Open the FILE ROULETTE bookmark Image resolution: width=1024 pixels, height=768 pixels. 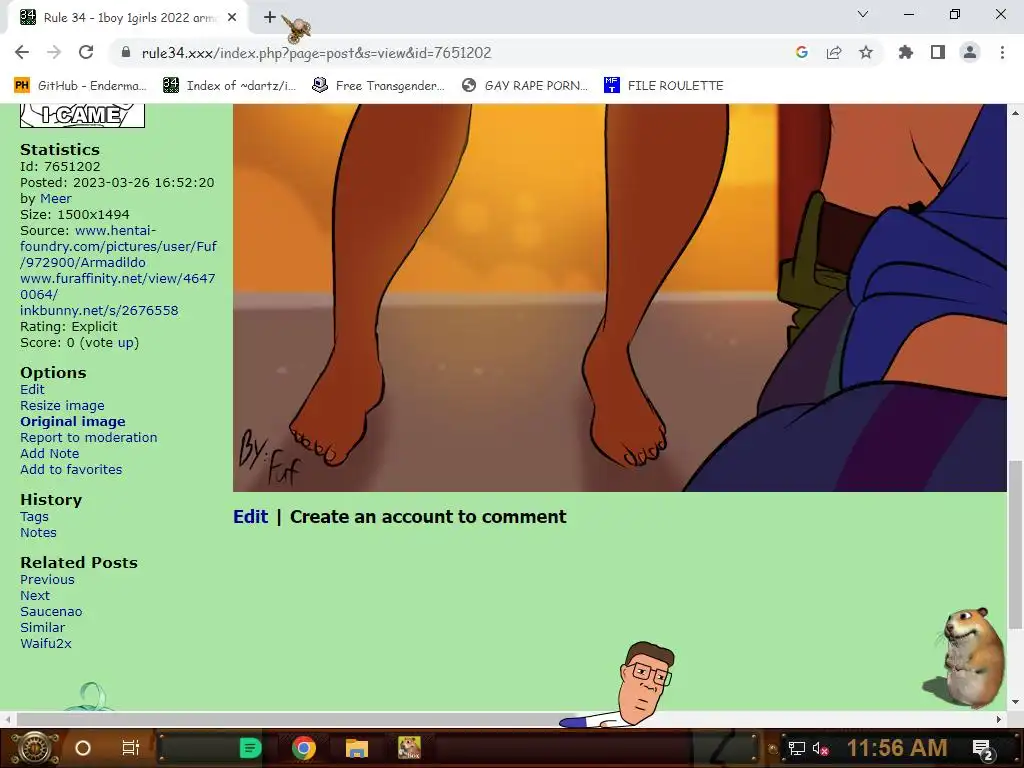click(664, 86)
